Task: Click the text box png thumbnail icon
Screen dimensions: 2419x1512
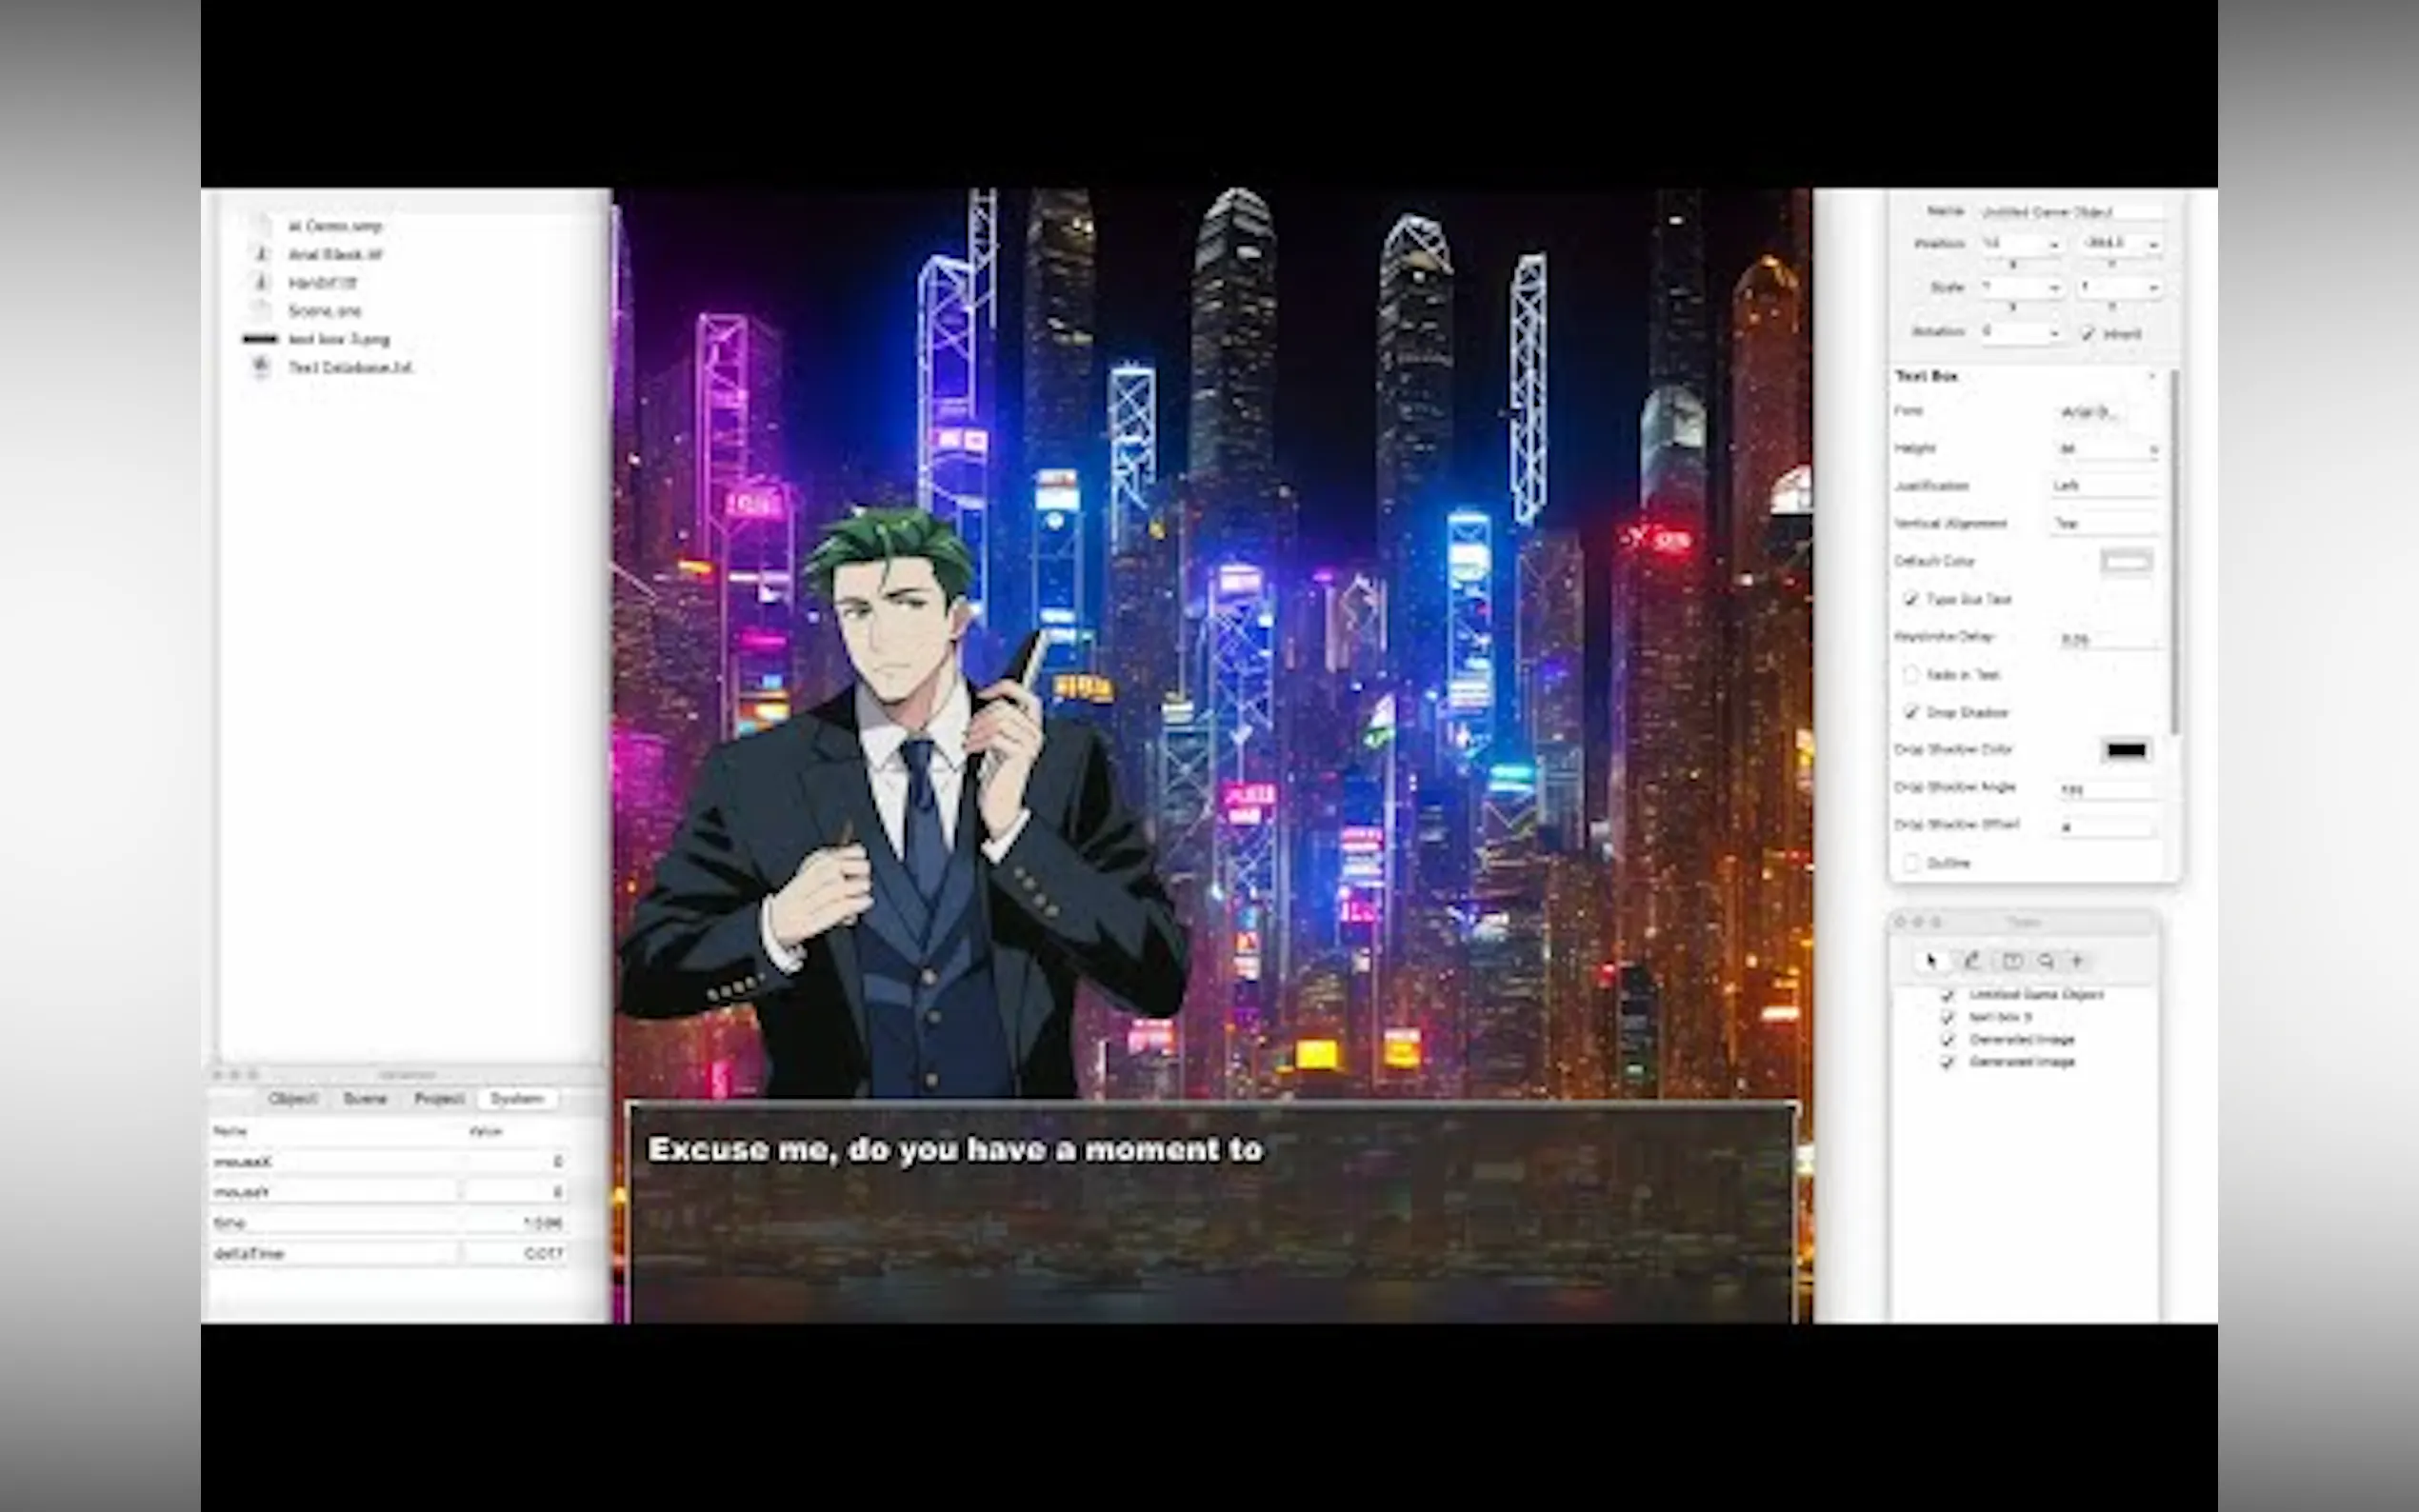Action: 260,339
